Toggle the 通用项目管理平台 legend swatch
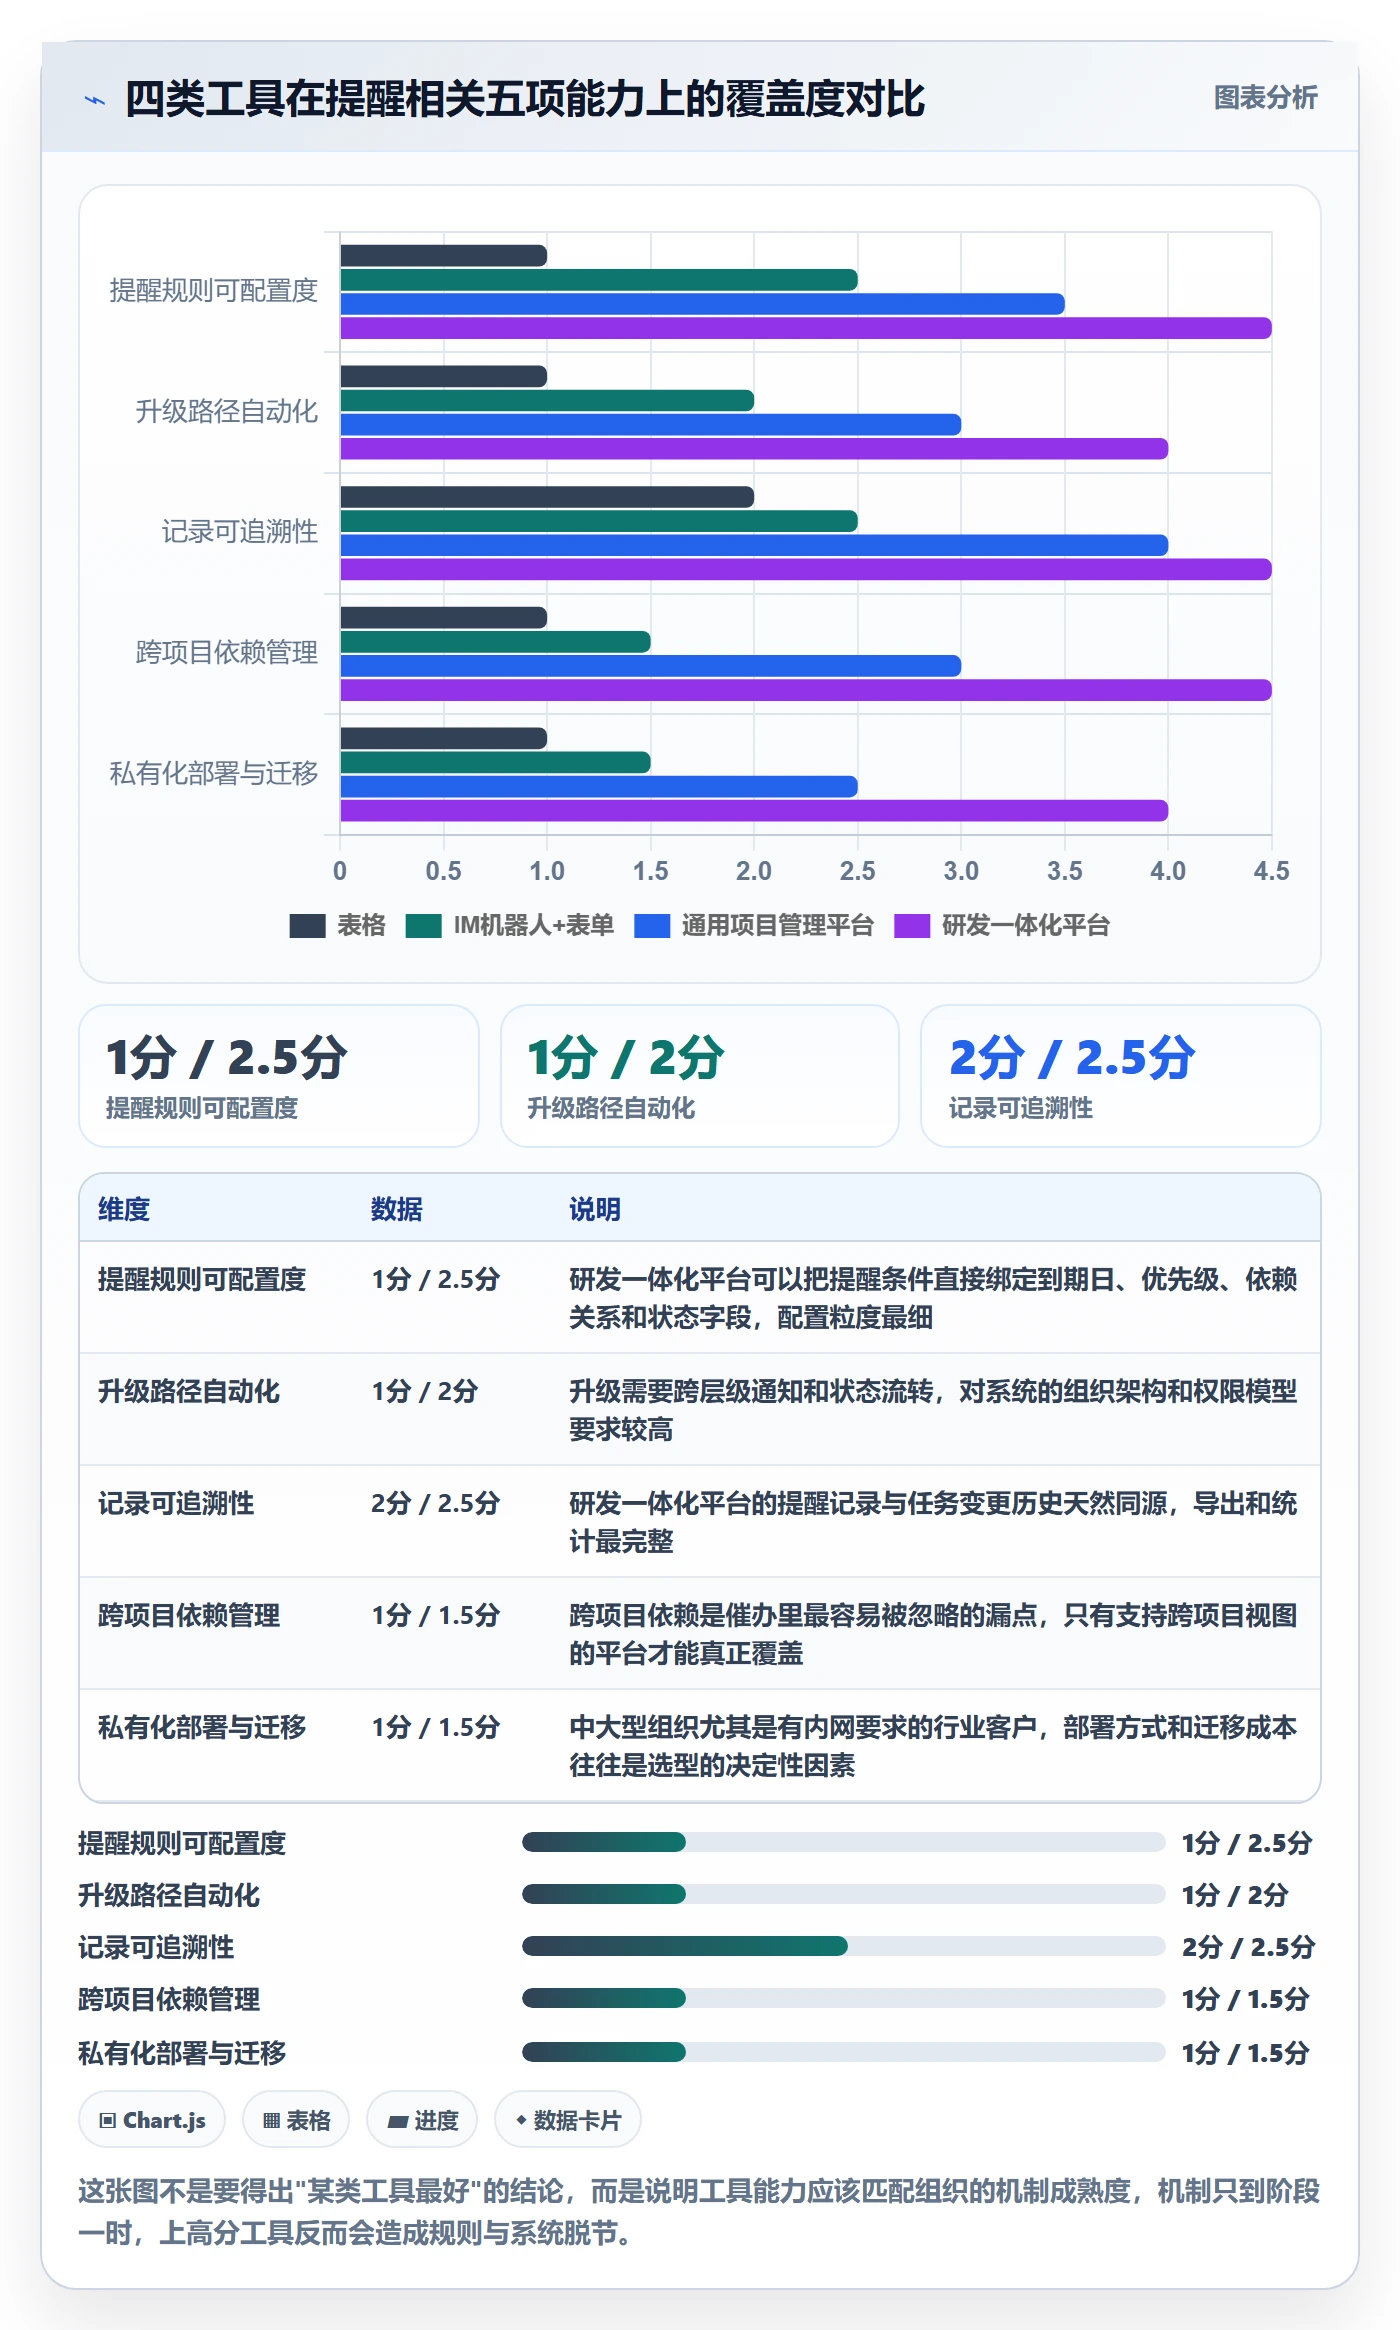This screenshot has height=2330, width=1400. (652, 926)
